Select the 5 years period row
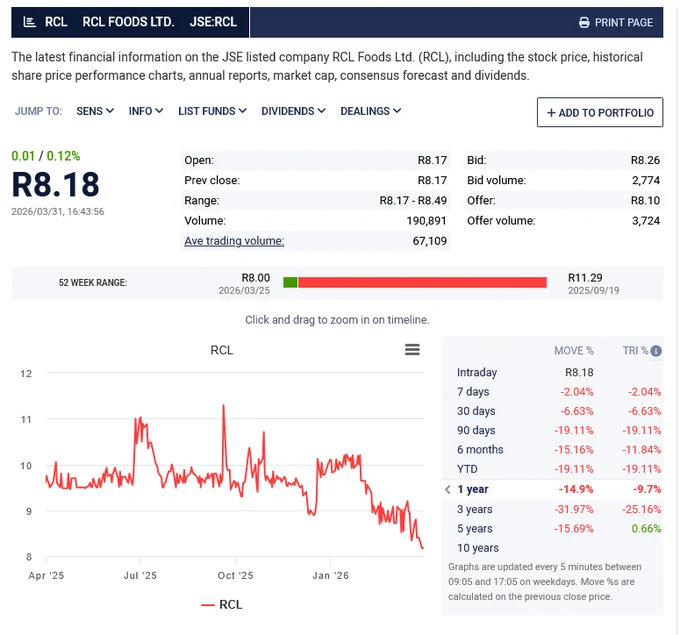The width and height of the screenshot is (680, 635). pos(553,528)
